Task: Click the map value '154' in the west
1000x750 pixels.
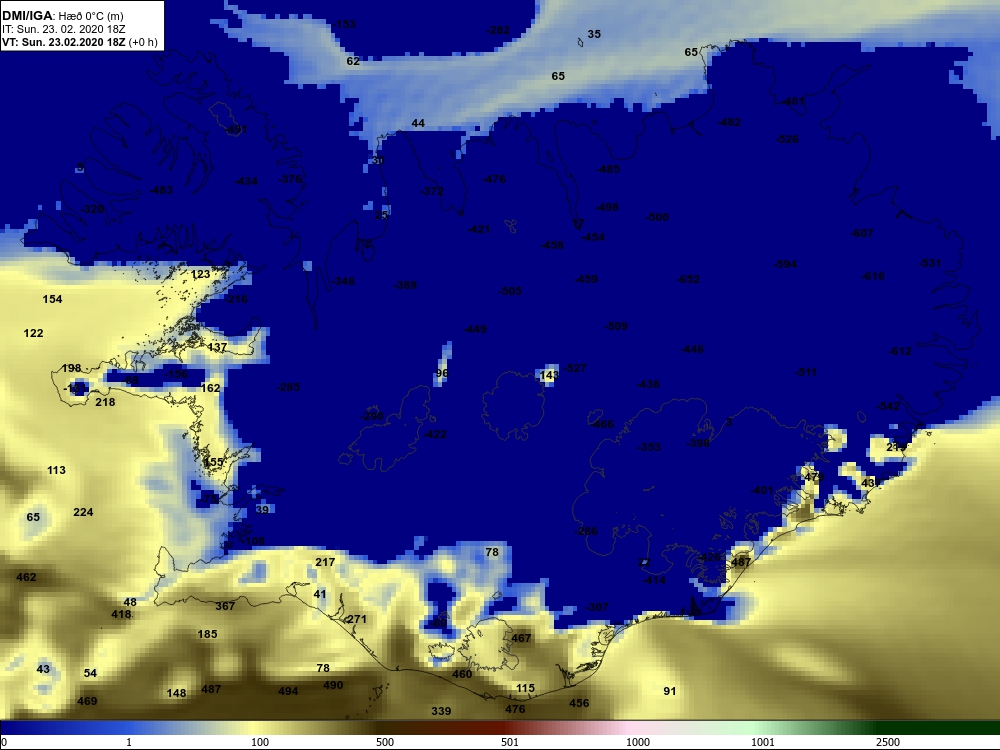Action: coord(52,299)
